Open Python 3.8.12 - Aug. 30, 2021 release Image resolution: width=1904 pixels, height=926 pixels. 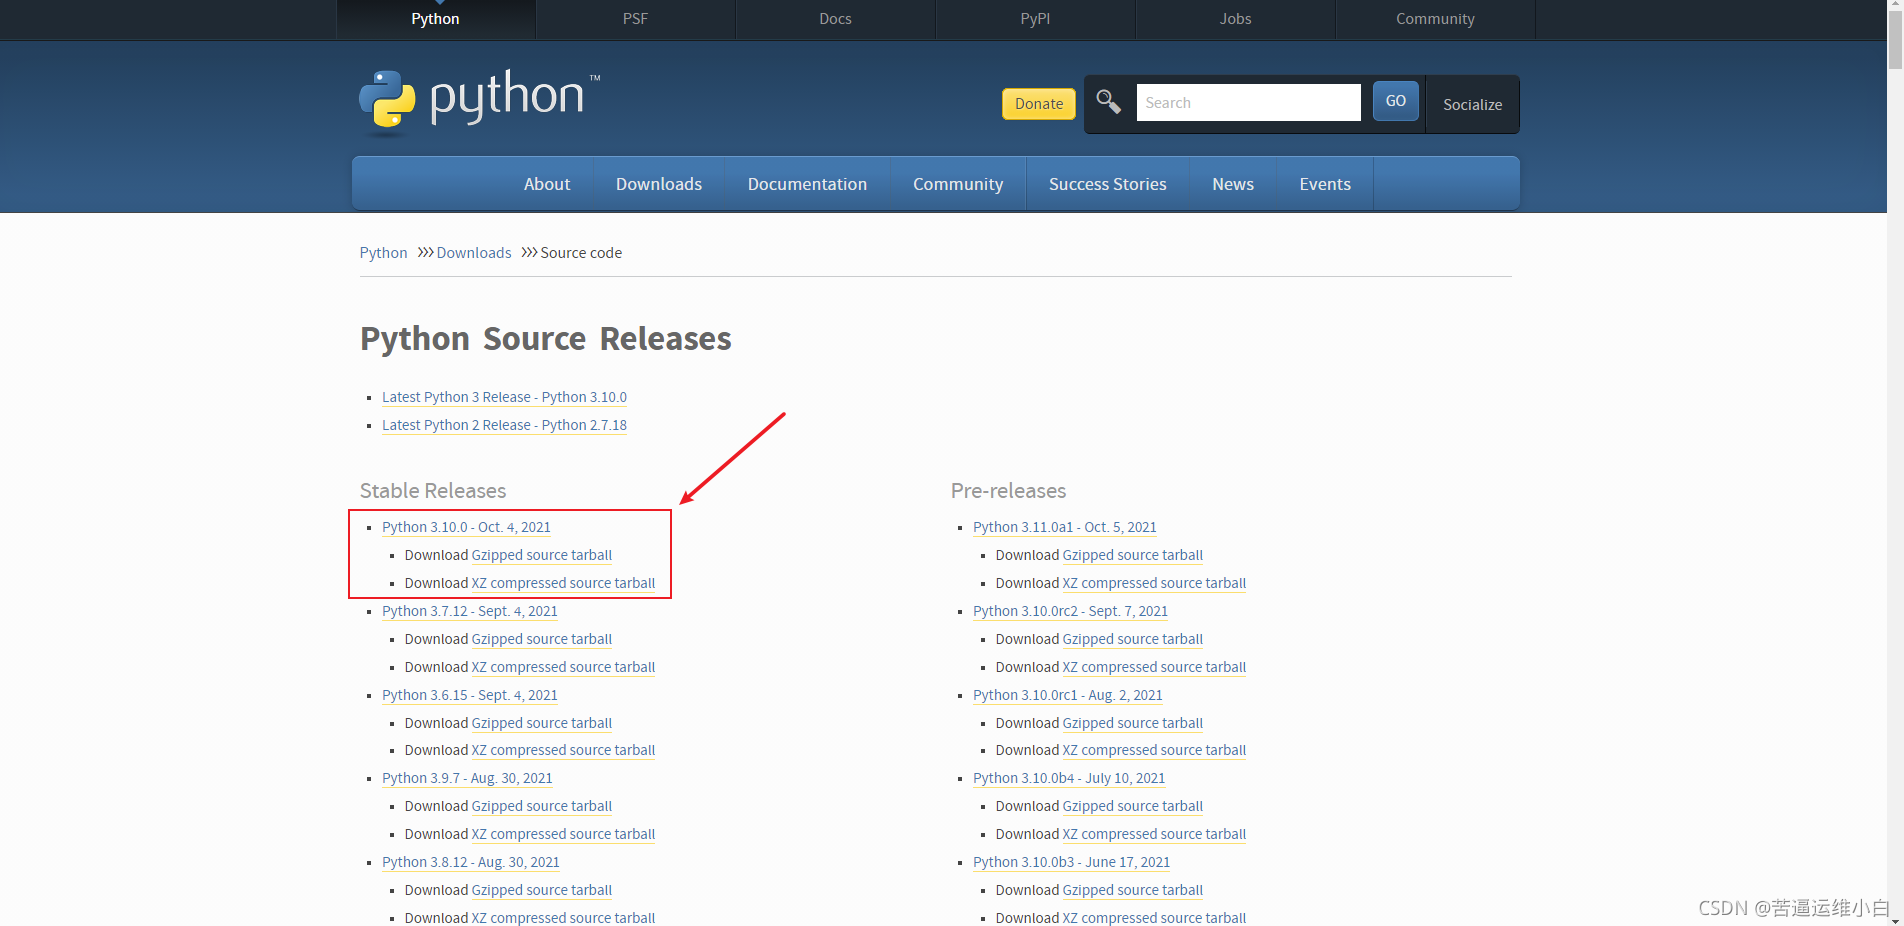point(471,862)
